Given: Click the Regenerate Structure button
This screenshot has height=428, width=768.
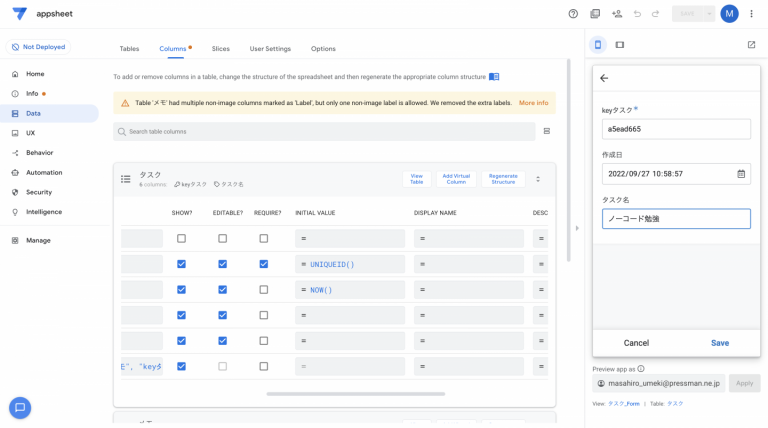Looking at the screenshot, I should pyautogui.click(x=503, y=179).
